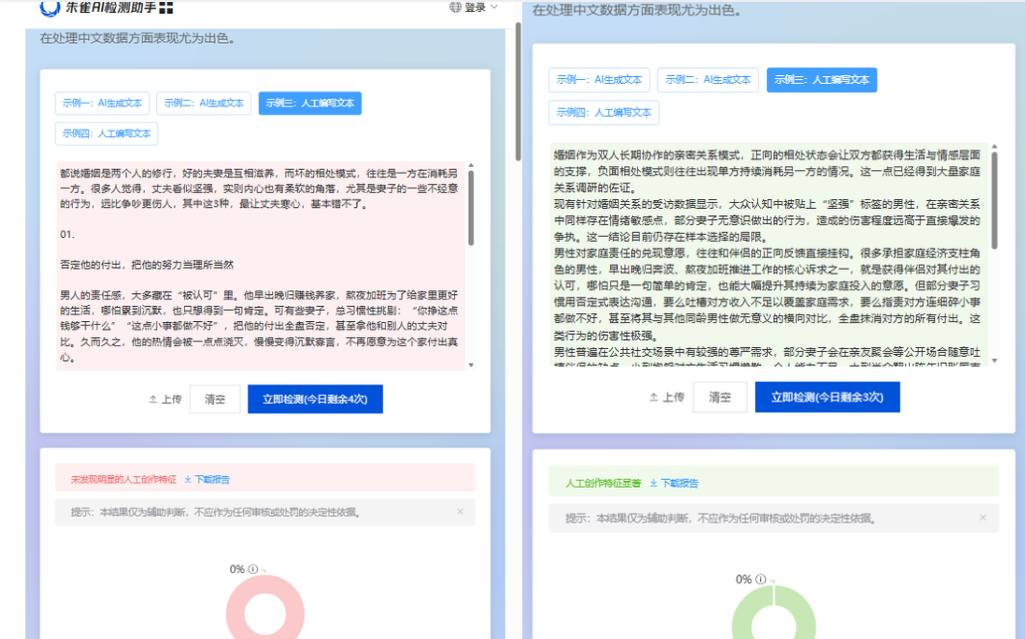Expand the 登录 dropdown chevron
Screen dimensions: 1025x639
494,7
